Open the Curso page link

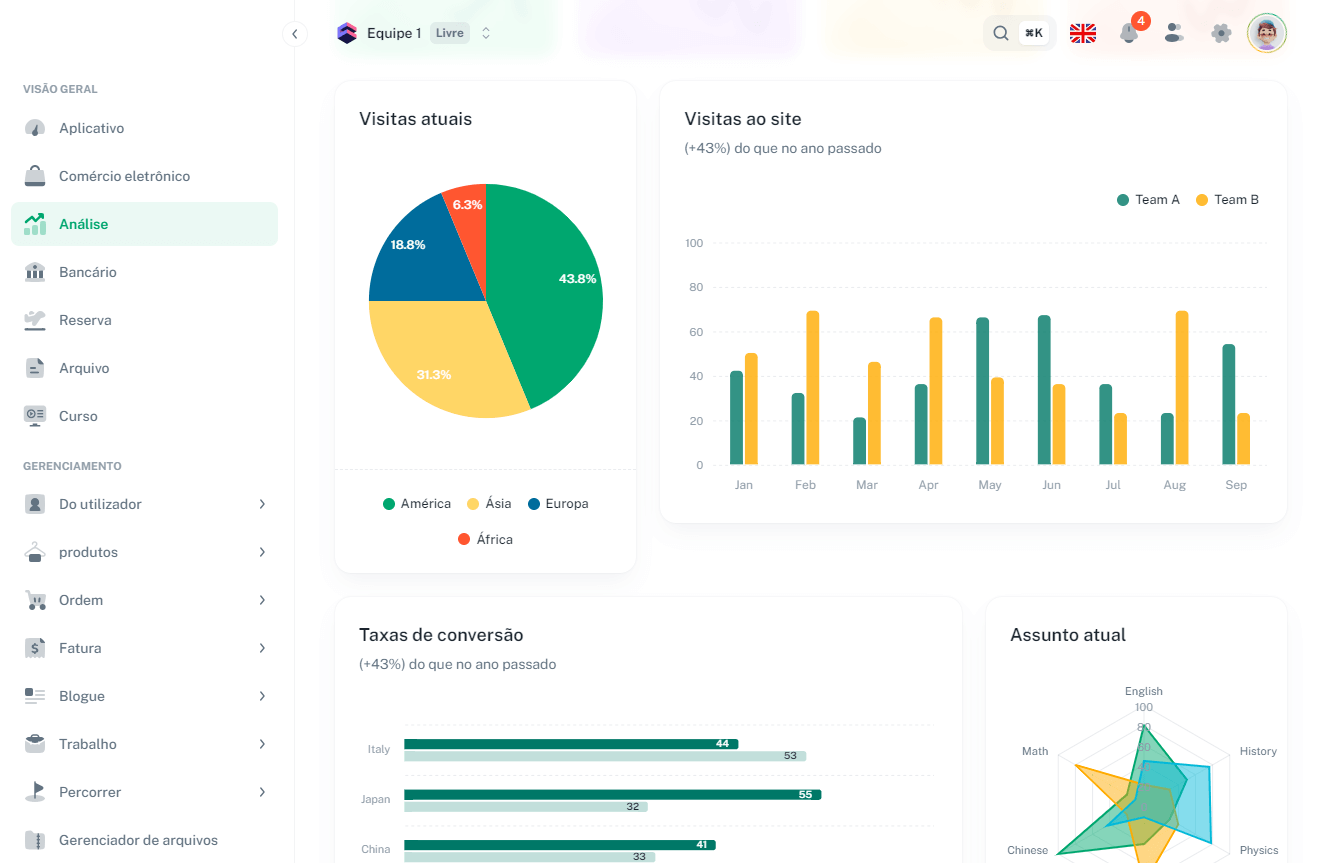tap(78, 416)
